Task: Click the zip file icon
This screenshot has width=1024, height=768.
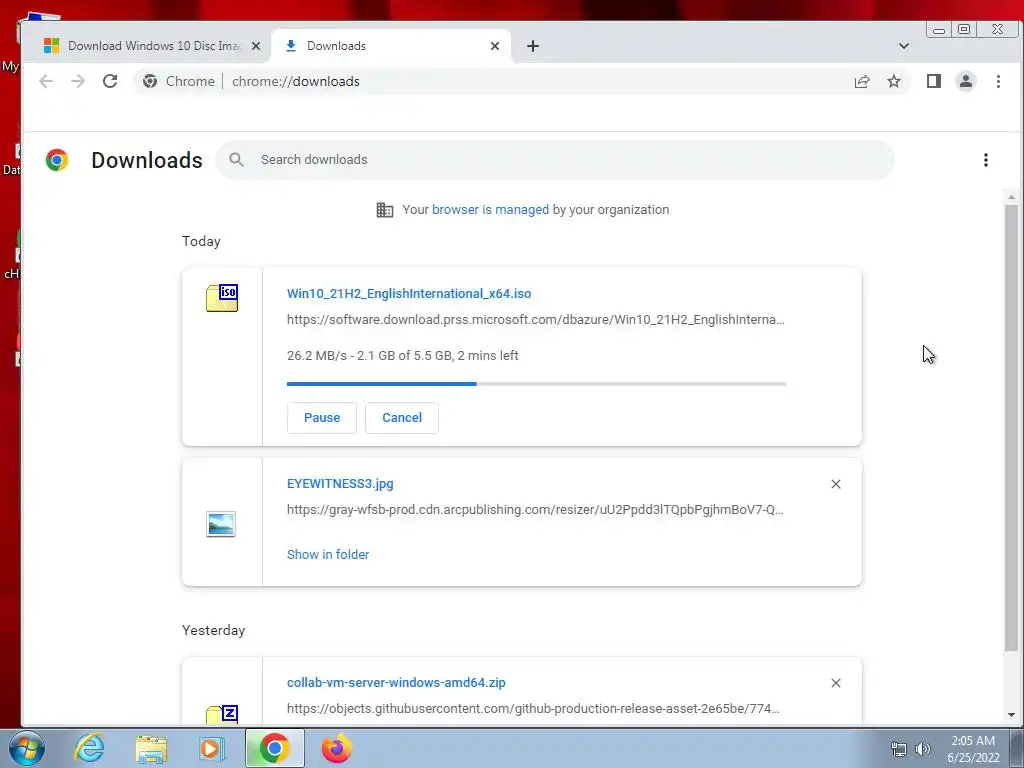Action: [x=222, y=714]
